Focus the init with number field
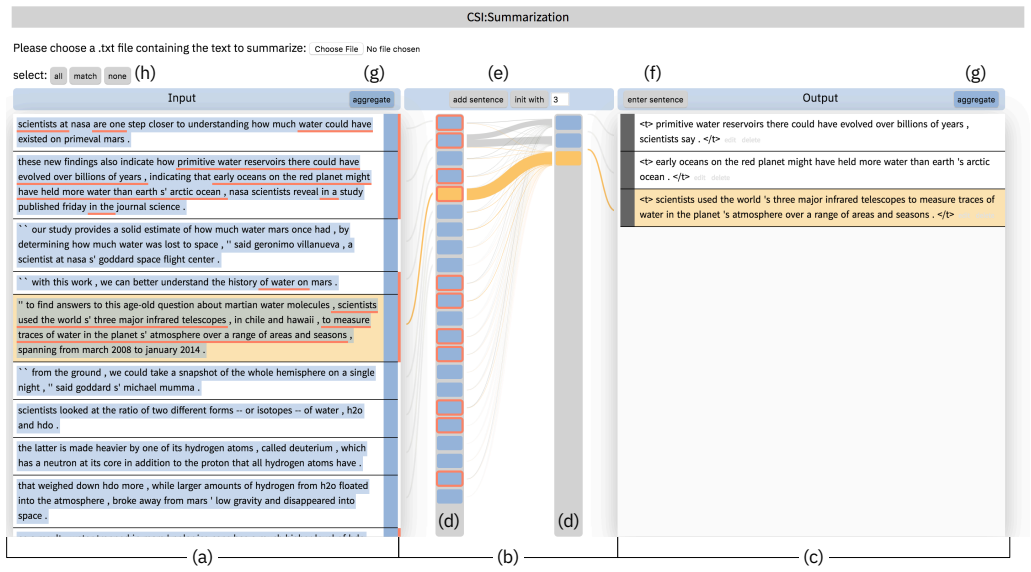 [x=560, y=99]
